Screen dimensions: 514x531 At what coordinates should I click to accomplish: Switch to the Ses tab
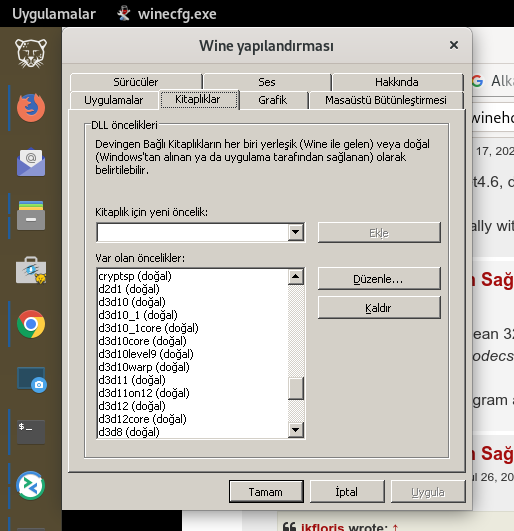click(267, 82)
